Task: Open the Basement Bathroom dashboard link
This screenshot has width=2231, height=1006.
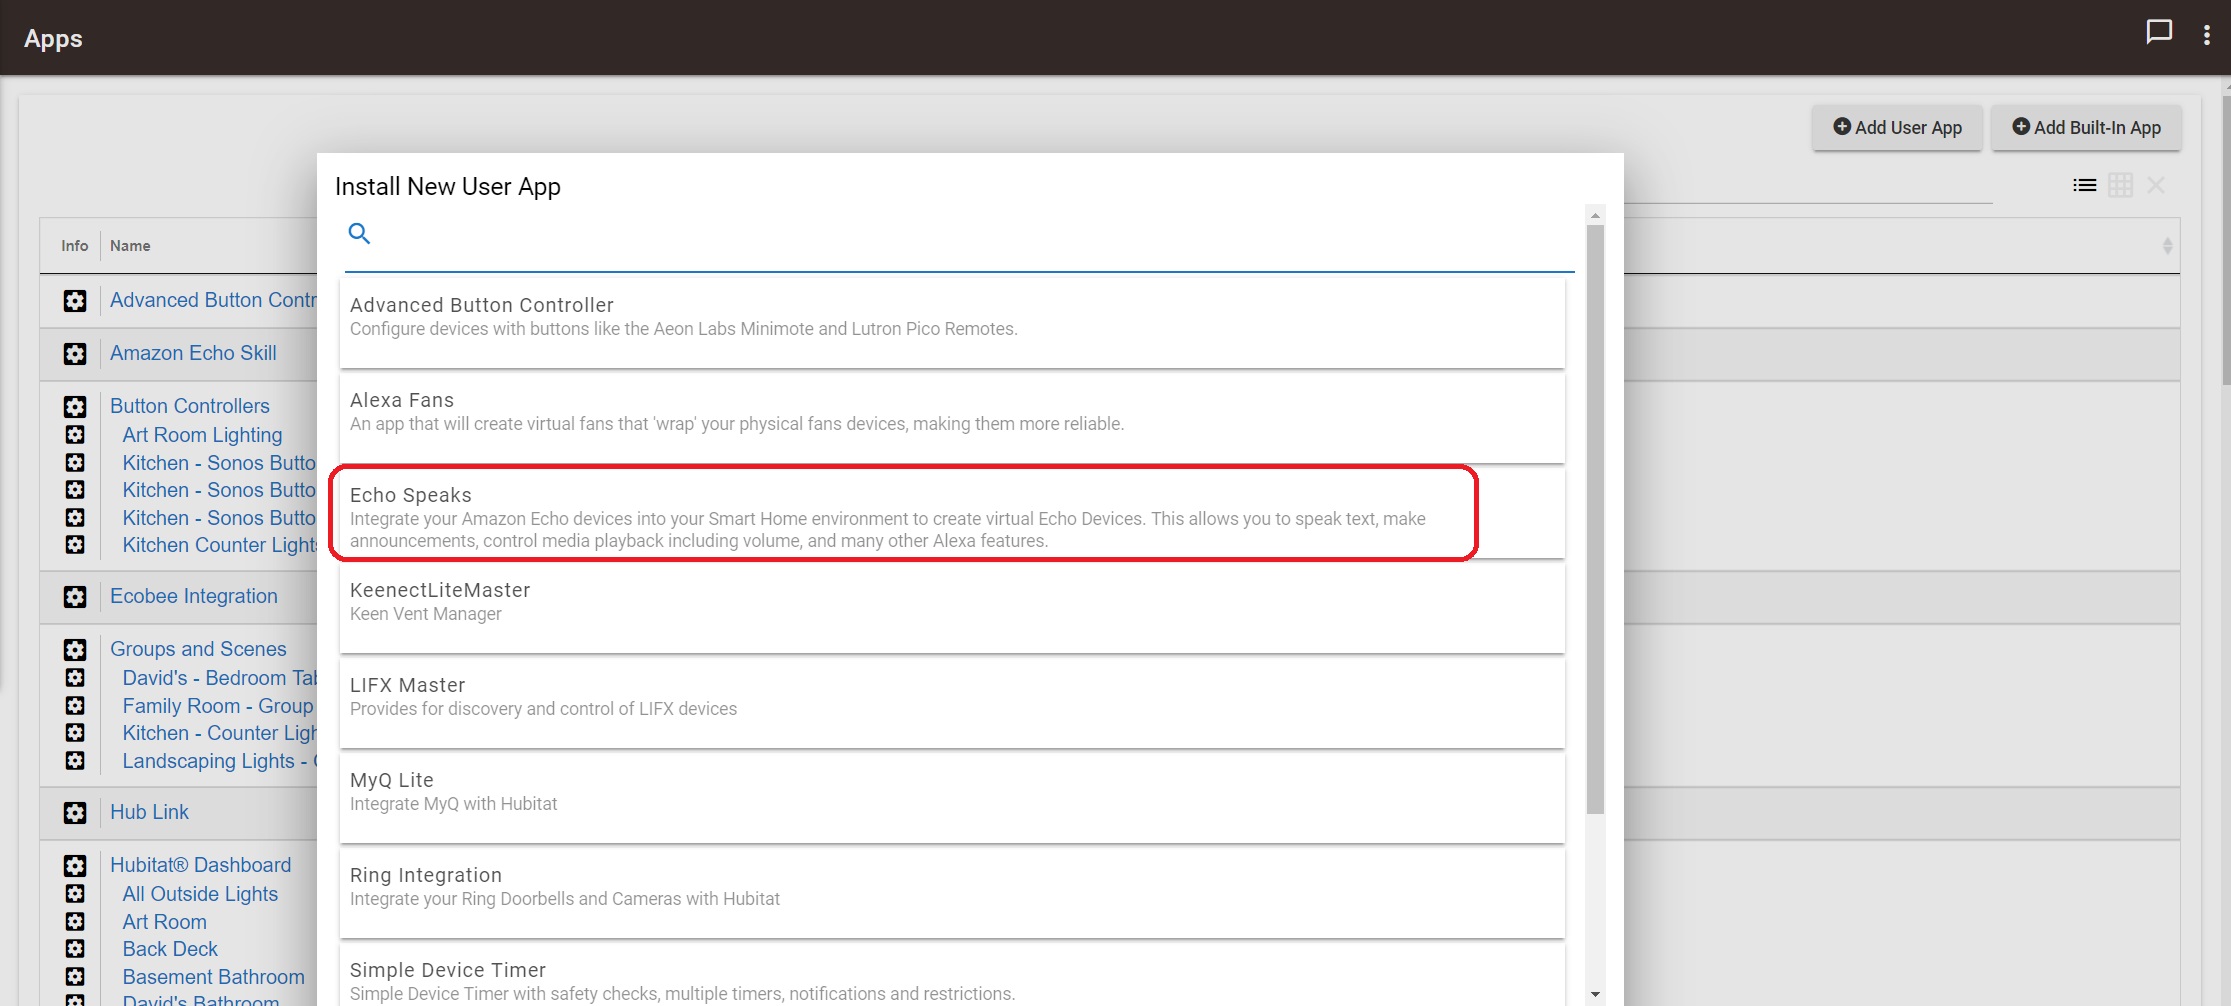Action: point(213,977)
